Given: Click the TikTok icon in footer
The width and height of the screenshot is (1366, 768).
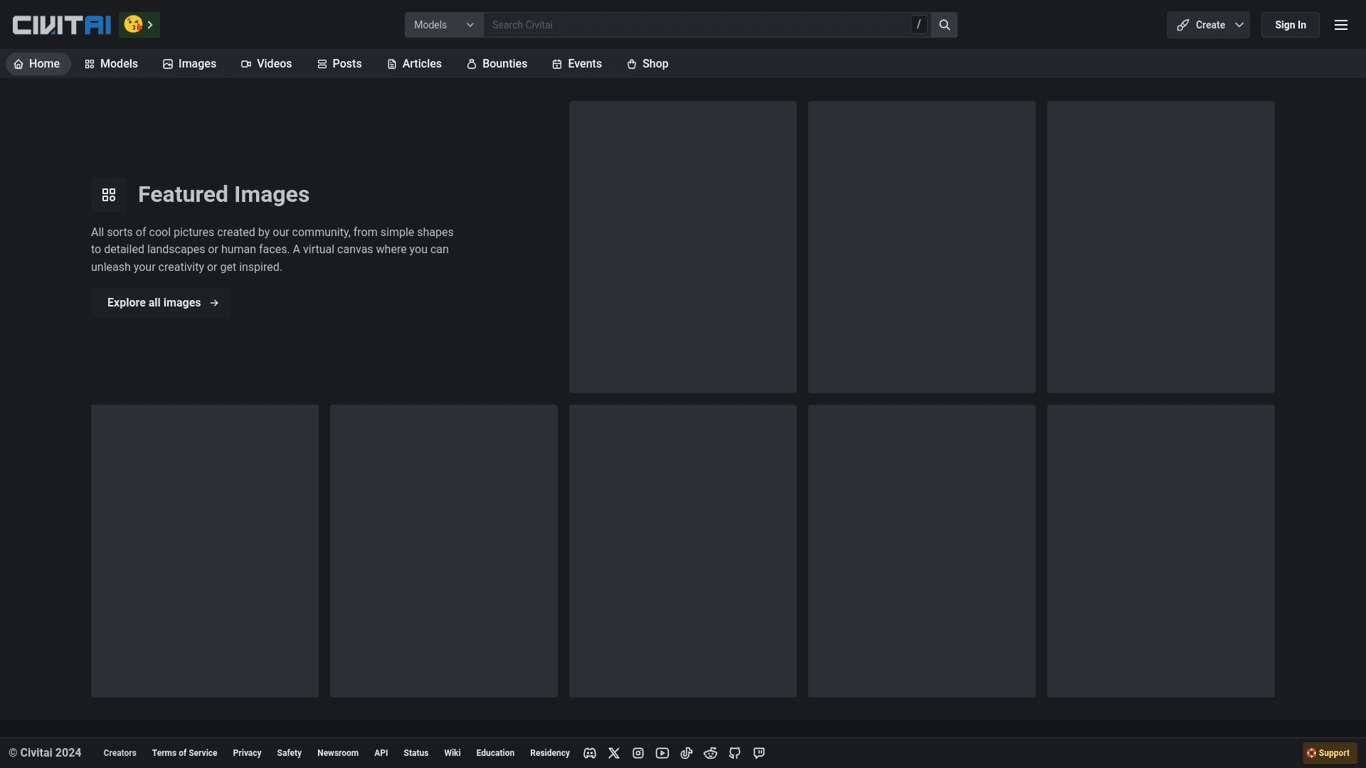Looking at the screenshot, I should [686, 753].
